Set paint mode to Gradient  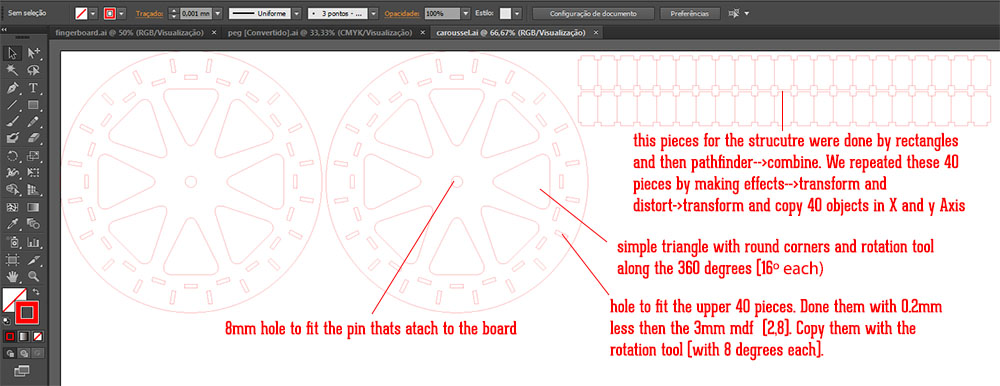click(24, 336)
